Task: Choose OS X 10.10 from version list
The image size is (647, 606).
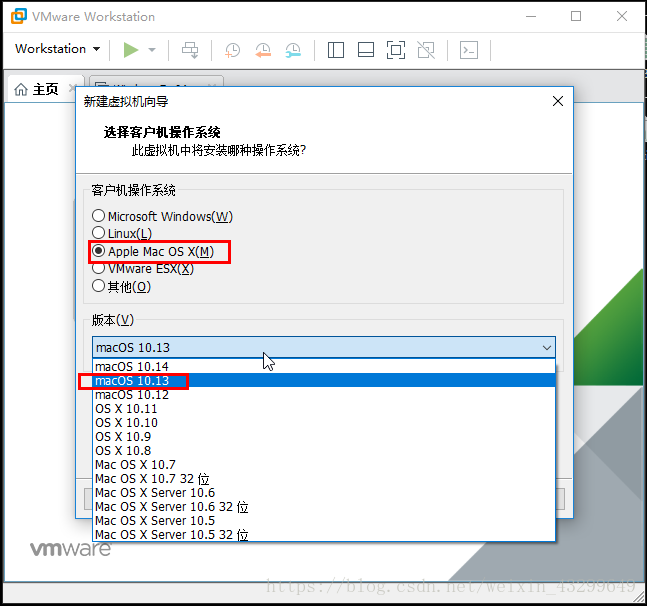Action: [x=324, y=422]
